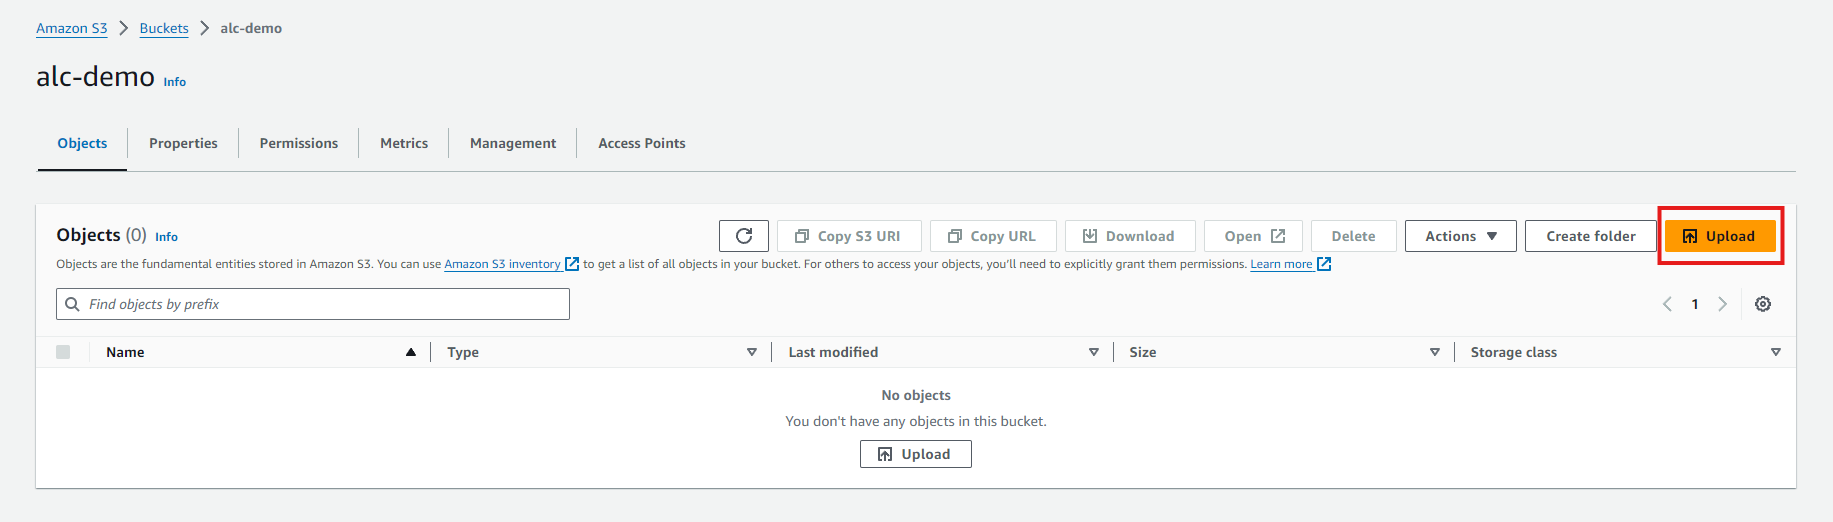Open the Permissions tab
This screenshot has height=522, width=1833.
point(298,143)
